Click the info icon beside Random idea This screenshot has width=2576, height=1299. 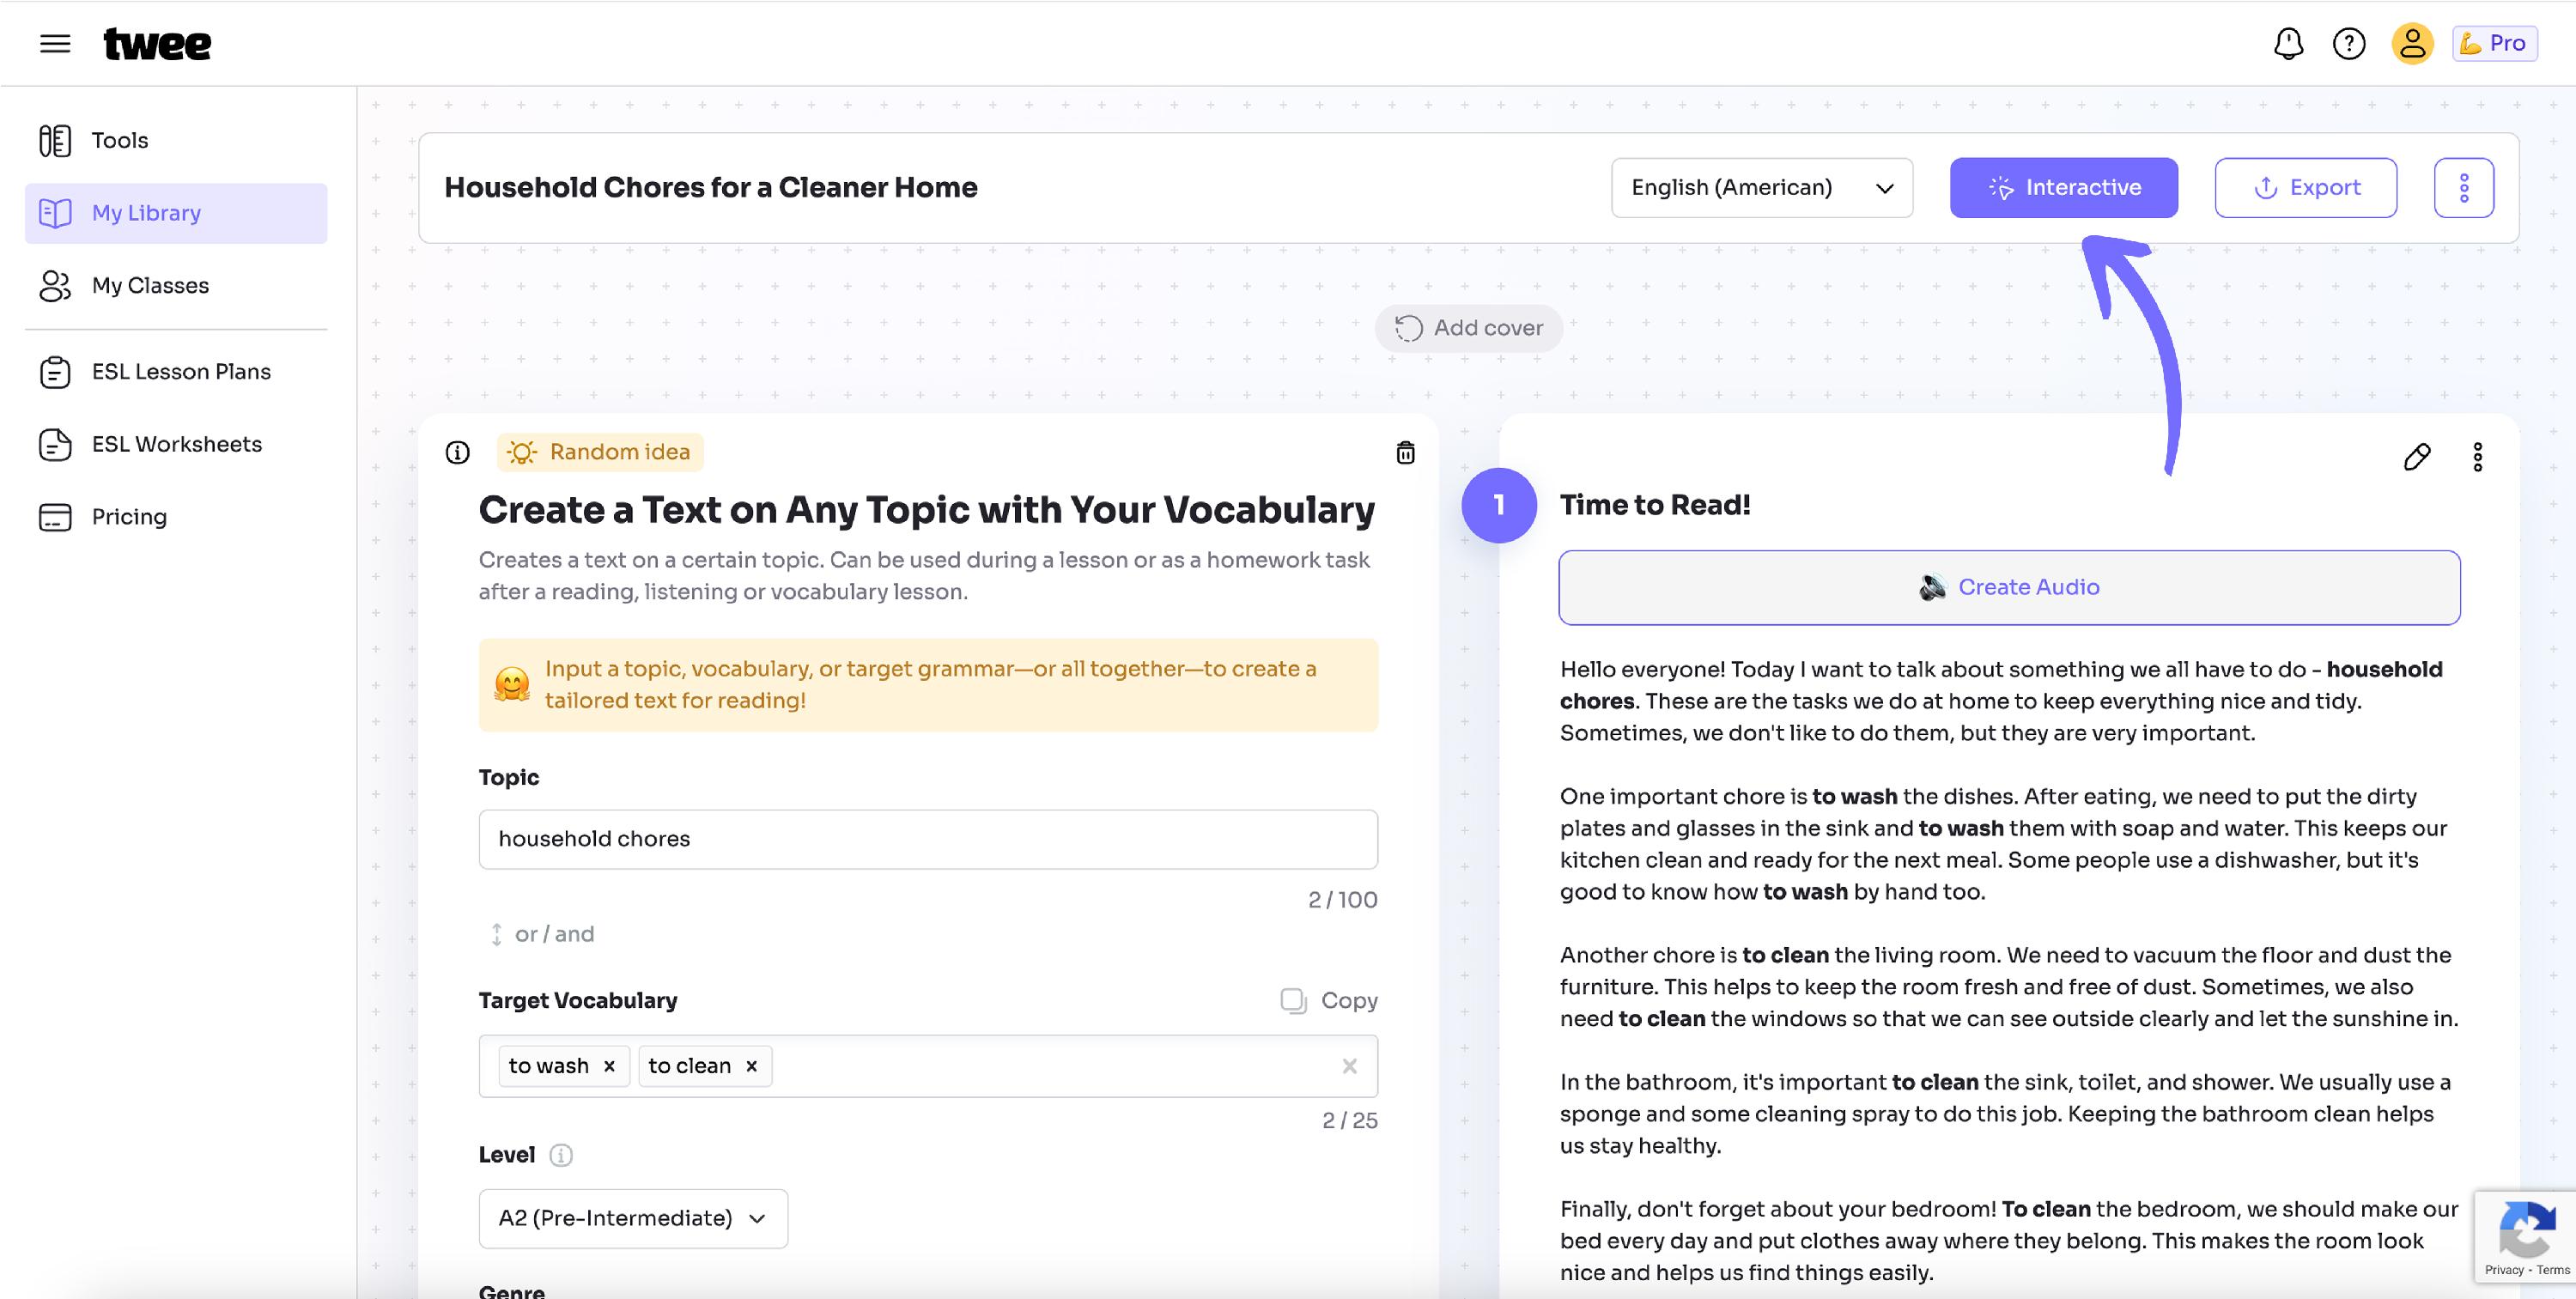[457, 453]
